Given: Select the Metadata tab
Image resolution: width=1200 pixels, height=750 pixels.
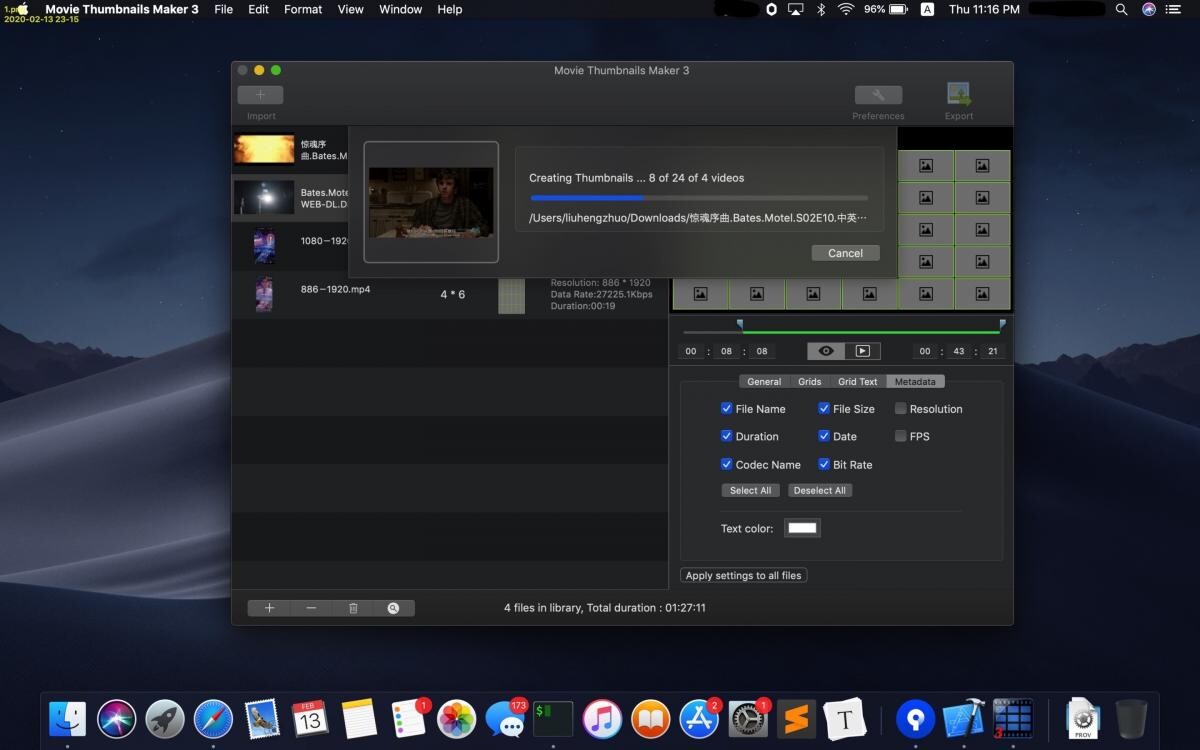Looking at the screenshot, I should [915, 381].
